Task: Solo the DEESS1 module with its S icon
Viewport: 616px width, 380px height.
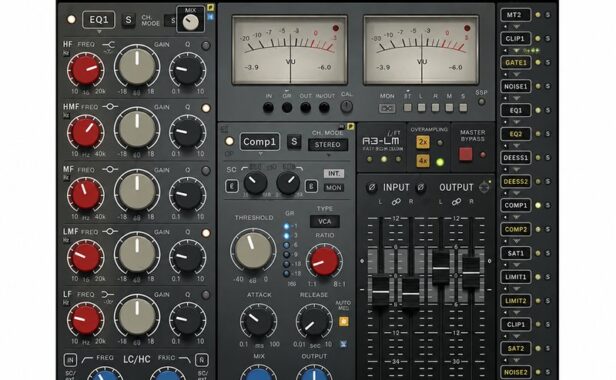Action: (x=548, y=158)
